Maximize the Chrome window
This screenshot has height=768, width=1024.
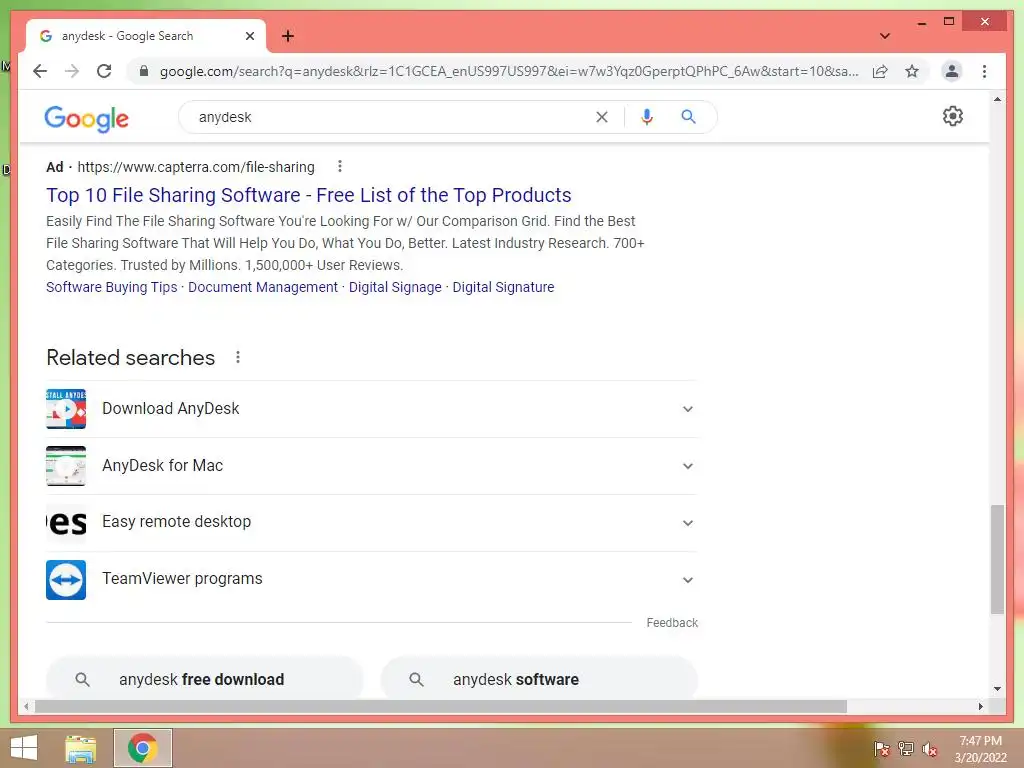point(949,22)
